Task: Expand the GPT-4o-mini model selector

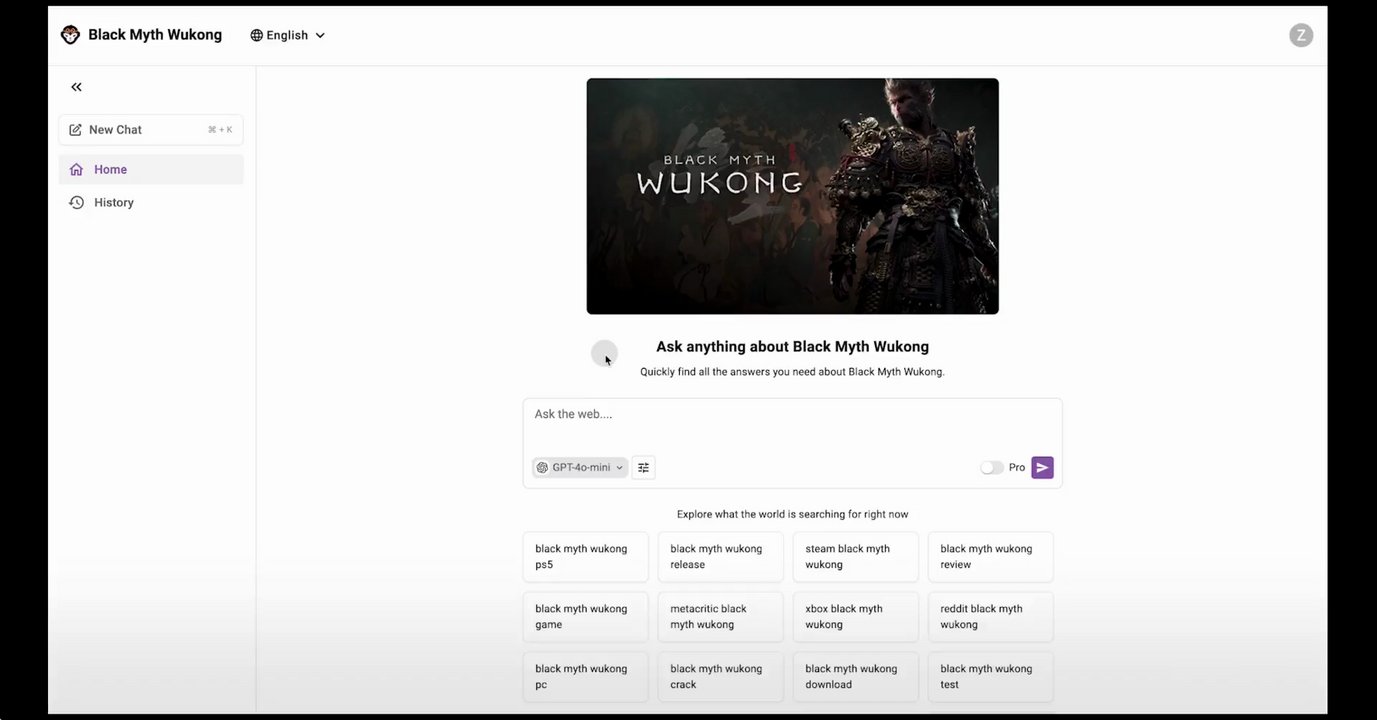Action: coord(580,467)
